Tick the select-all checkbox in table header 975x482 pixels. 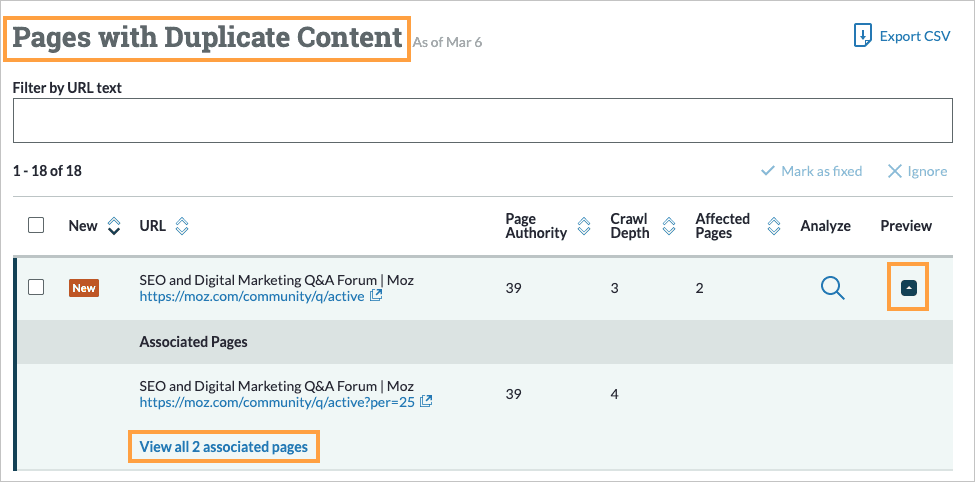[36, 226]
